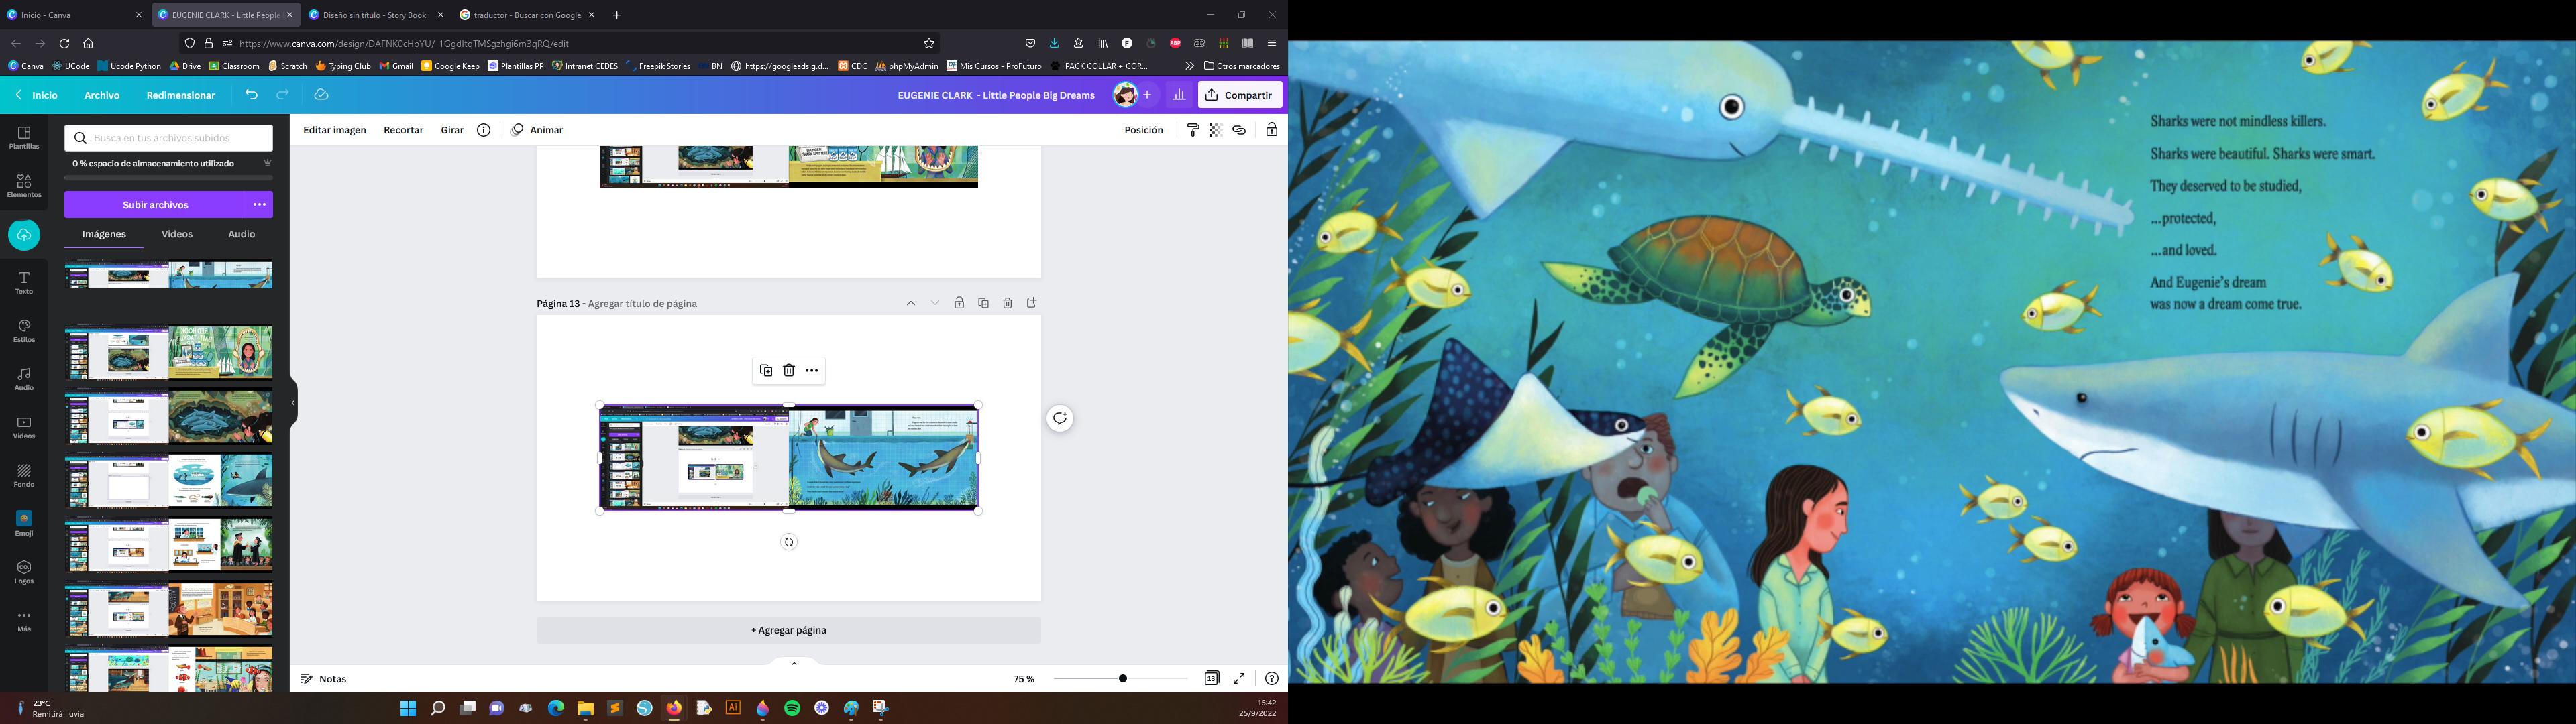This screenshot has width=2576, height=724.
Task: Delete page 13 with trash icon
Action: [1008, 303]
